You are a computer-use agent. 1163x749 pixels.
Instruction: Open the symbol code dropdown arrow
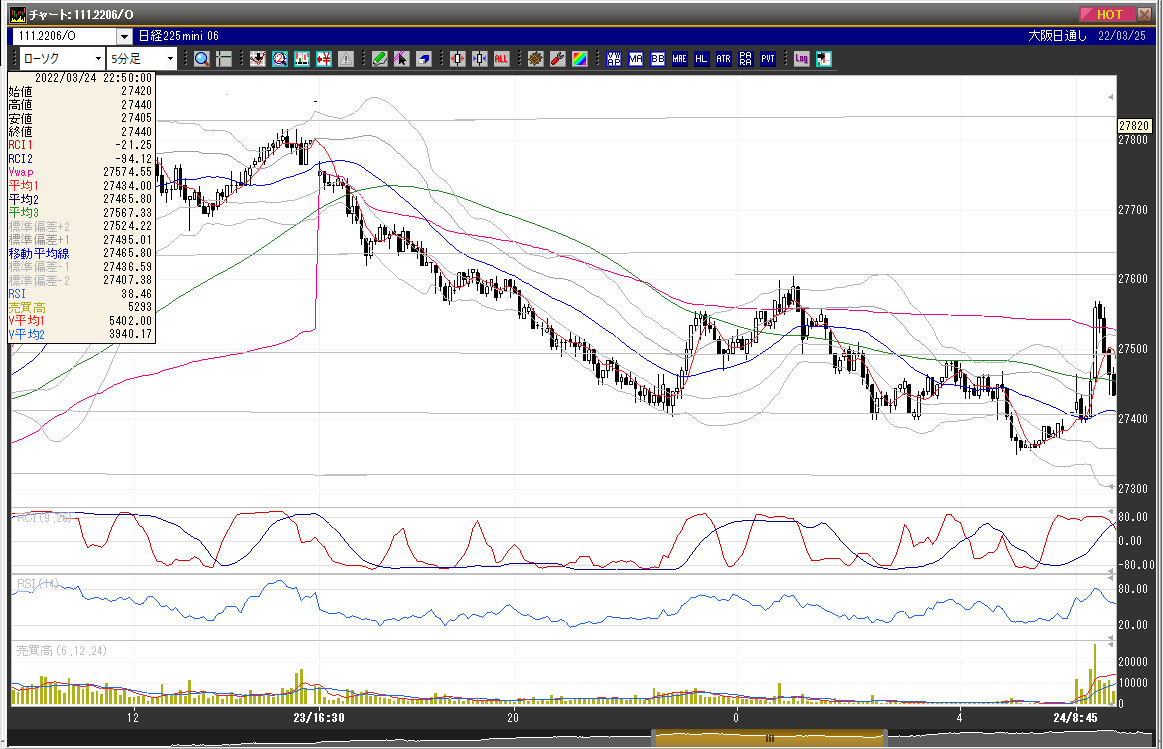[x=124, y=36]
